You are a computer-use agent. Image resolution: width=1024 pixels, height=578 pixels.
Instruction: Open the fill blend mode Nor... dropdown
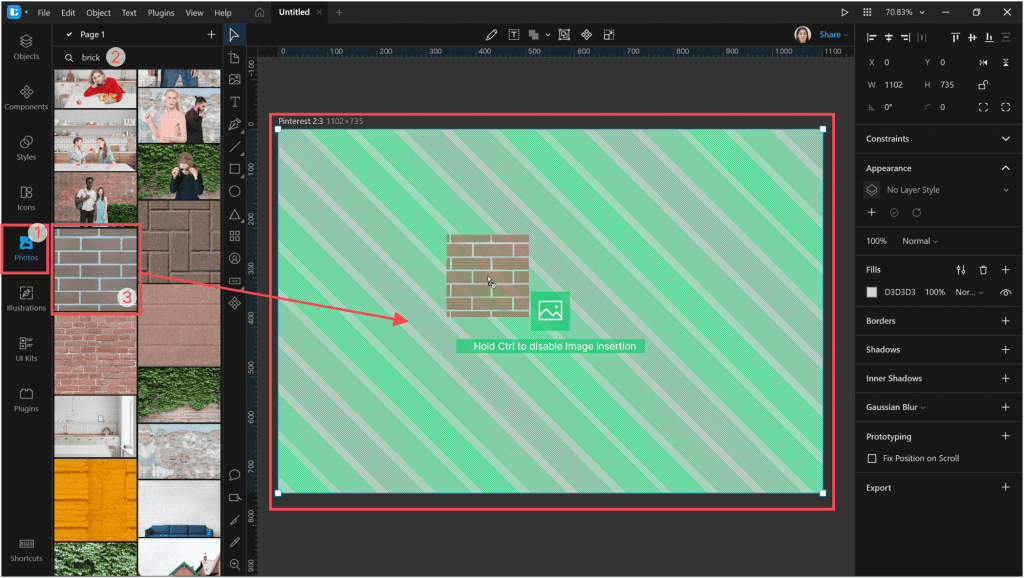969,293
